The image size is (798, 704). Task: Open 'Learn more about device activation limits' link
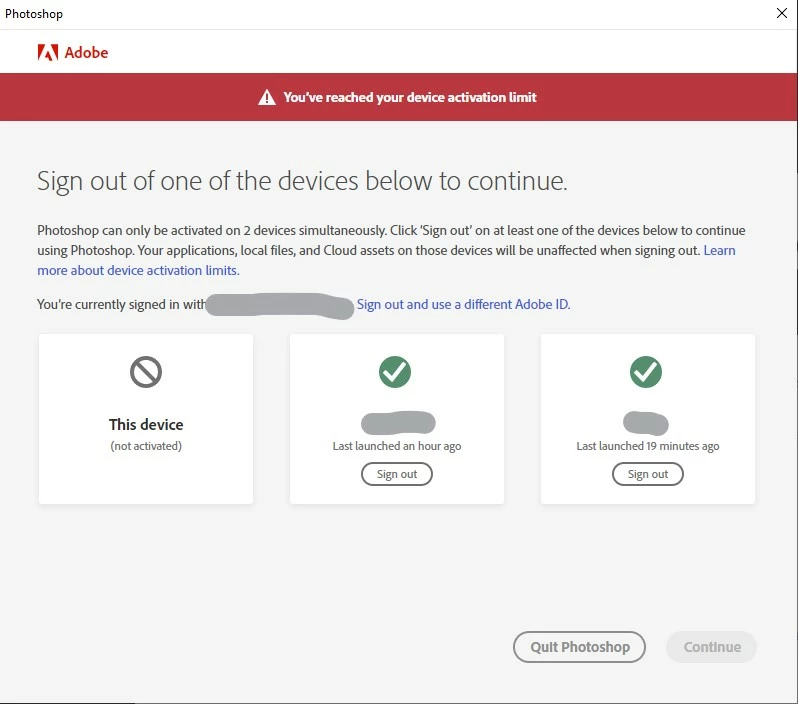pyautogui.click(x=138, y=270)
